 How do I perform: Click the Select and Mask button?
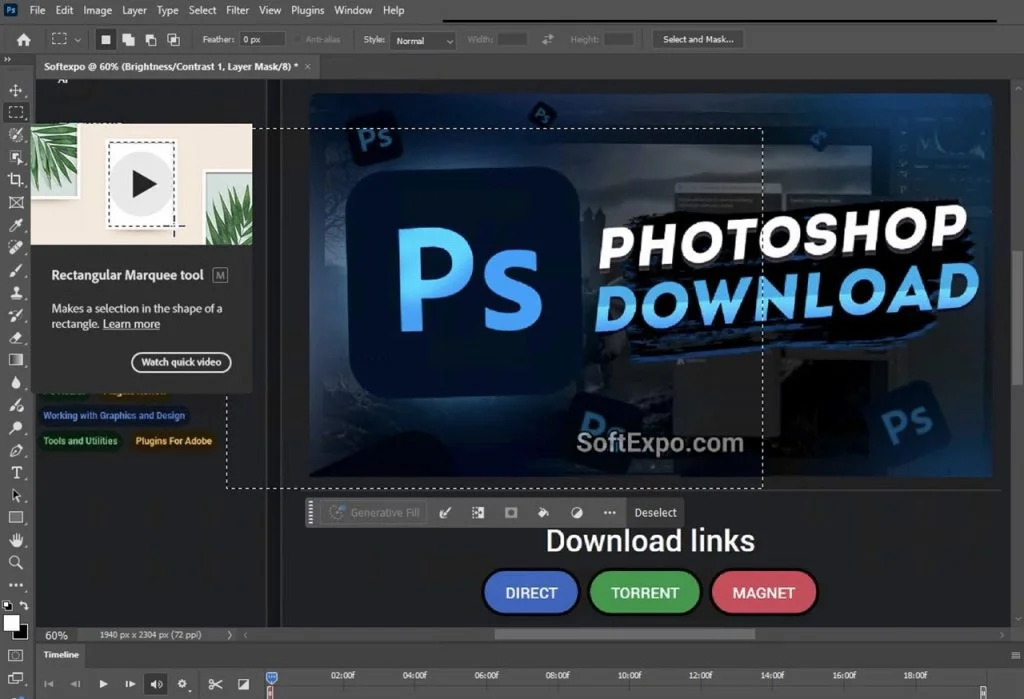pyautogui.click(x=700, y=38)
